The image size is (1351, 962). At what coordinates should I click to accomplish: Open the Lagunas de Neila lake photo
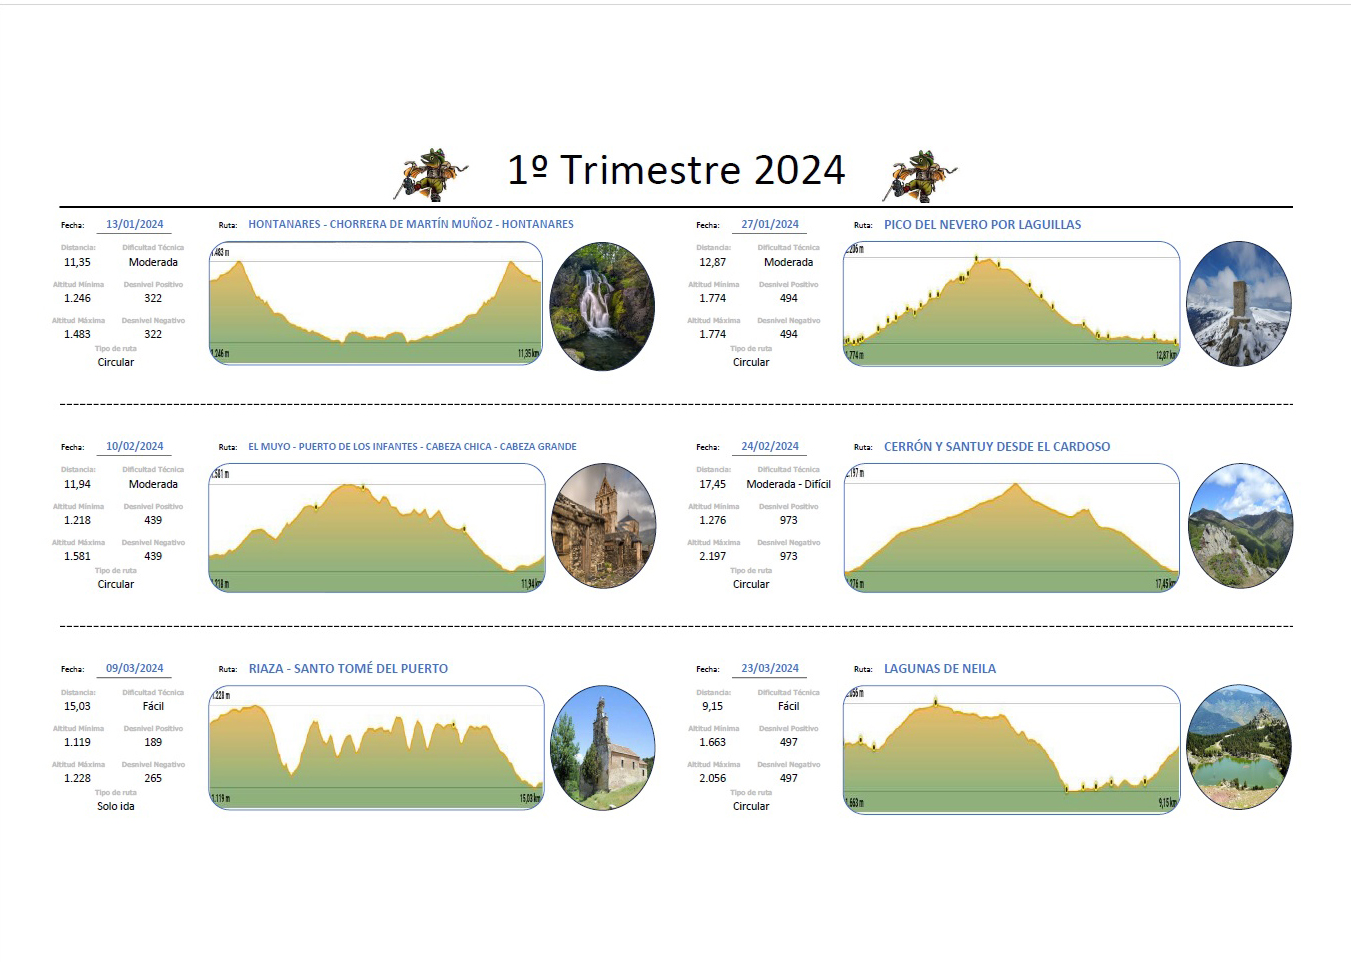(1238, 747)
